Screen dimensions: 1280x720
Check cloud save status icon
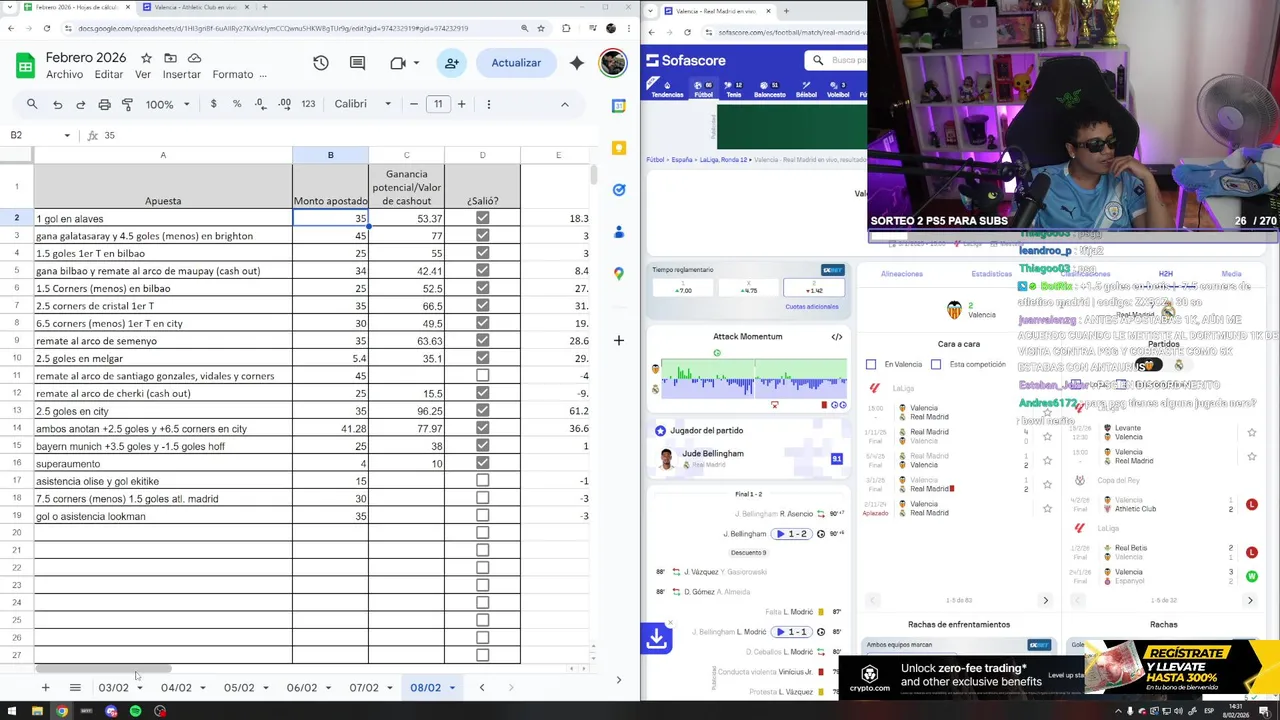tap(194, 58)
